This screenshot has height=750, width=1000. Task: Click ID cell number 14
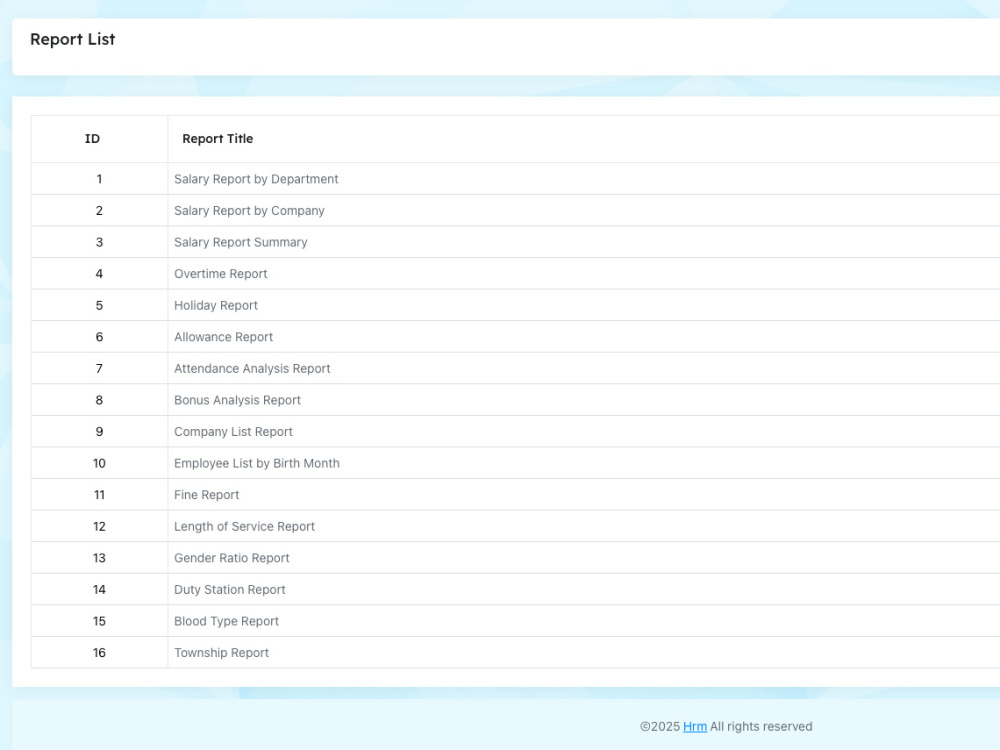[99, 589]
